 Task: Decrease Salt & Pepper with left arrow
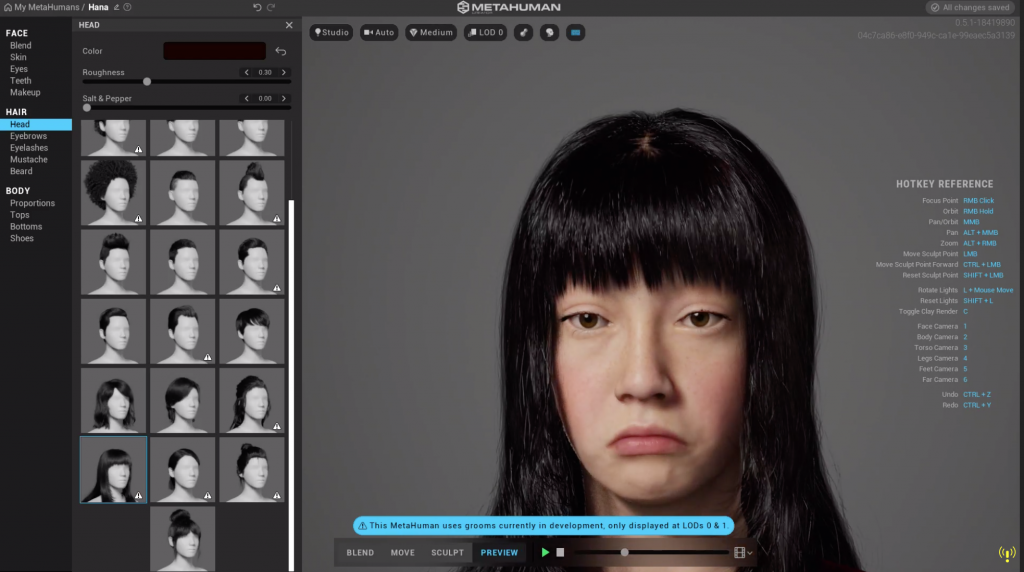pos(246,99)
